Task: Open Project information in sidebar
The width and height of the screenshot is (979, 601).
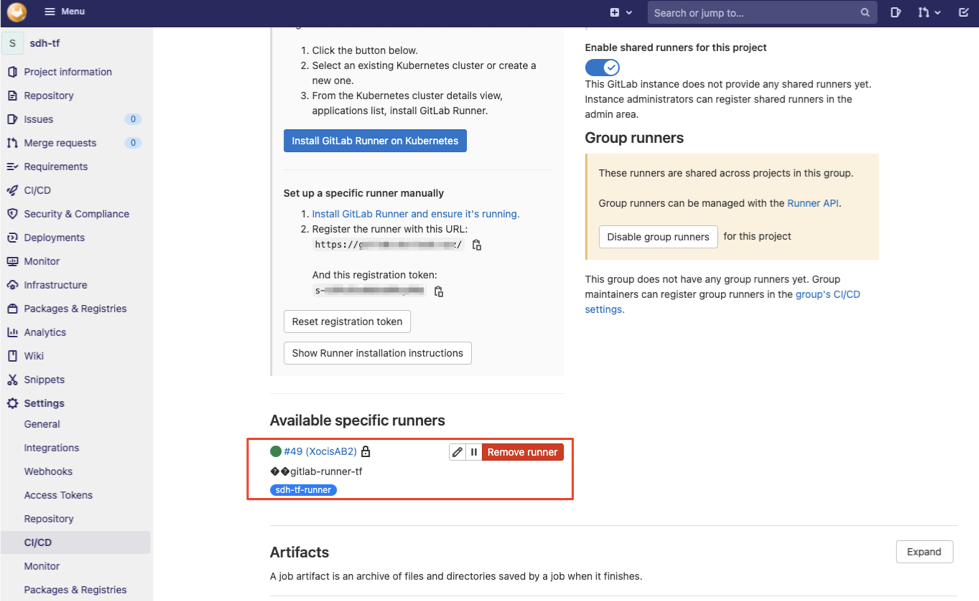Action: point(68,72)
